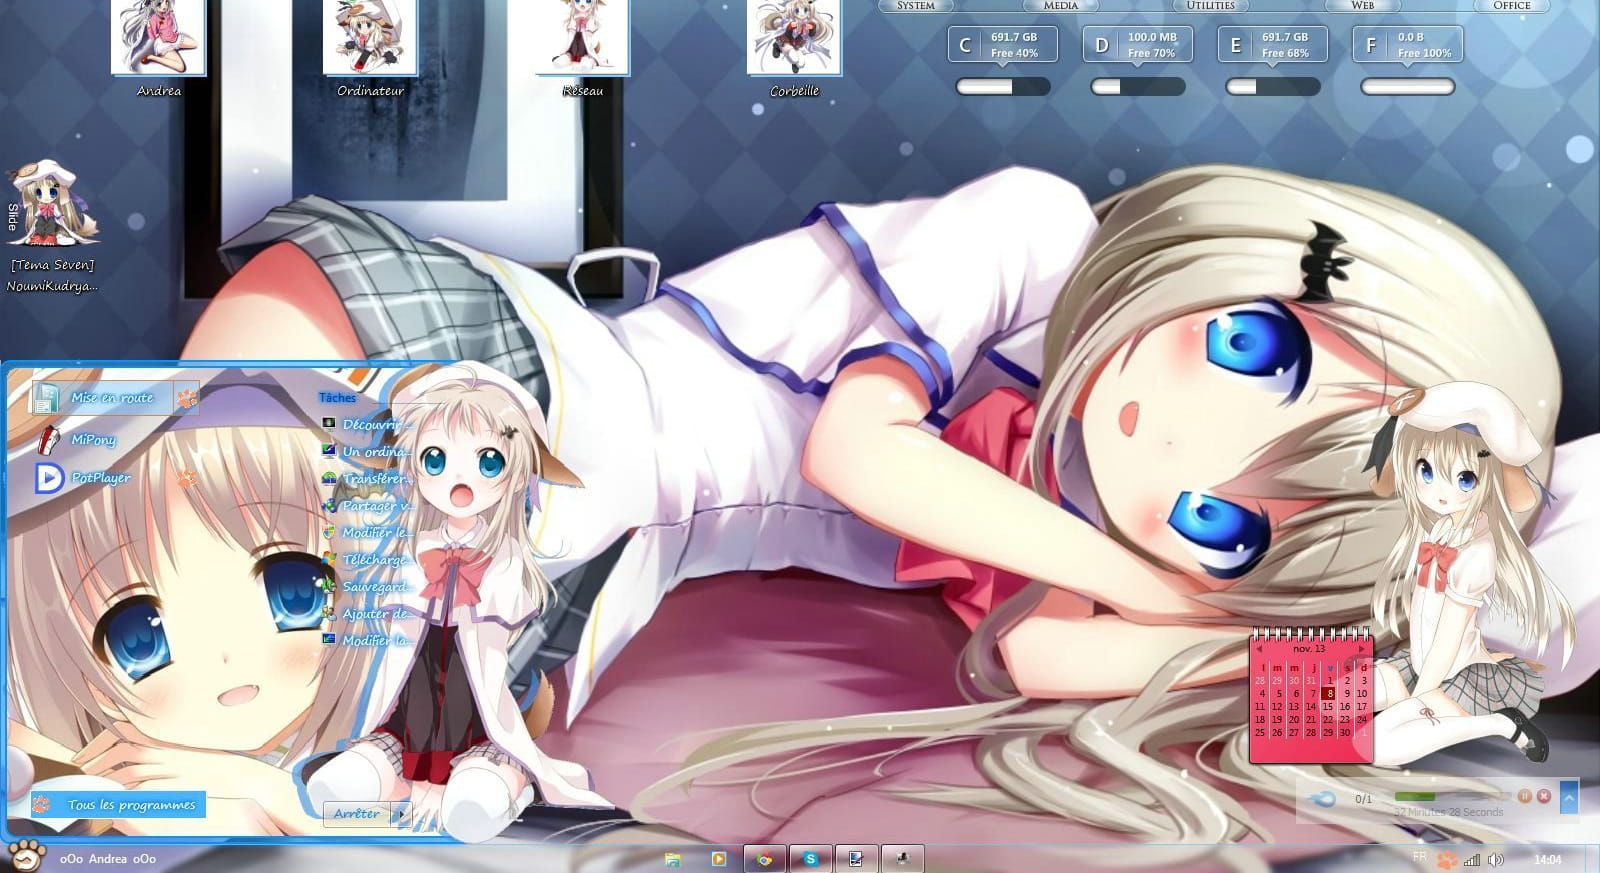Expand the Mise en route paw arrow
Screen dimensions: 1600x873
pyautogui.click(x=186, y=399)
